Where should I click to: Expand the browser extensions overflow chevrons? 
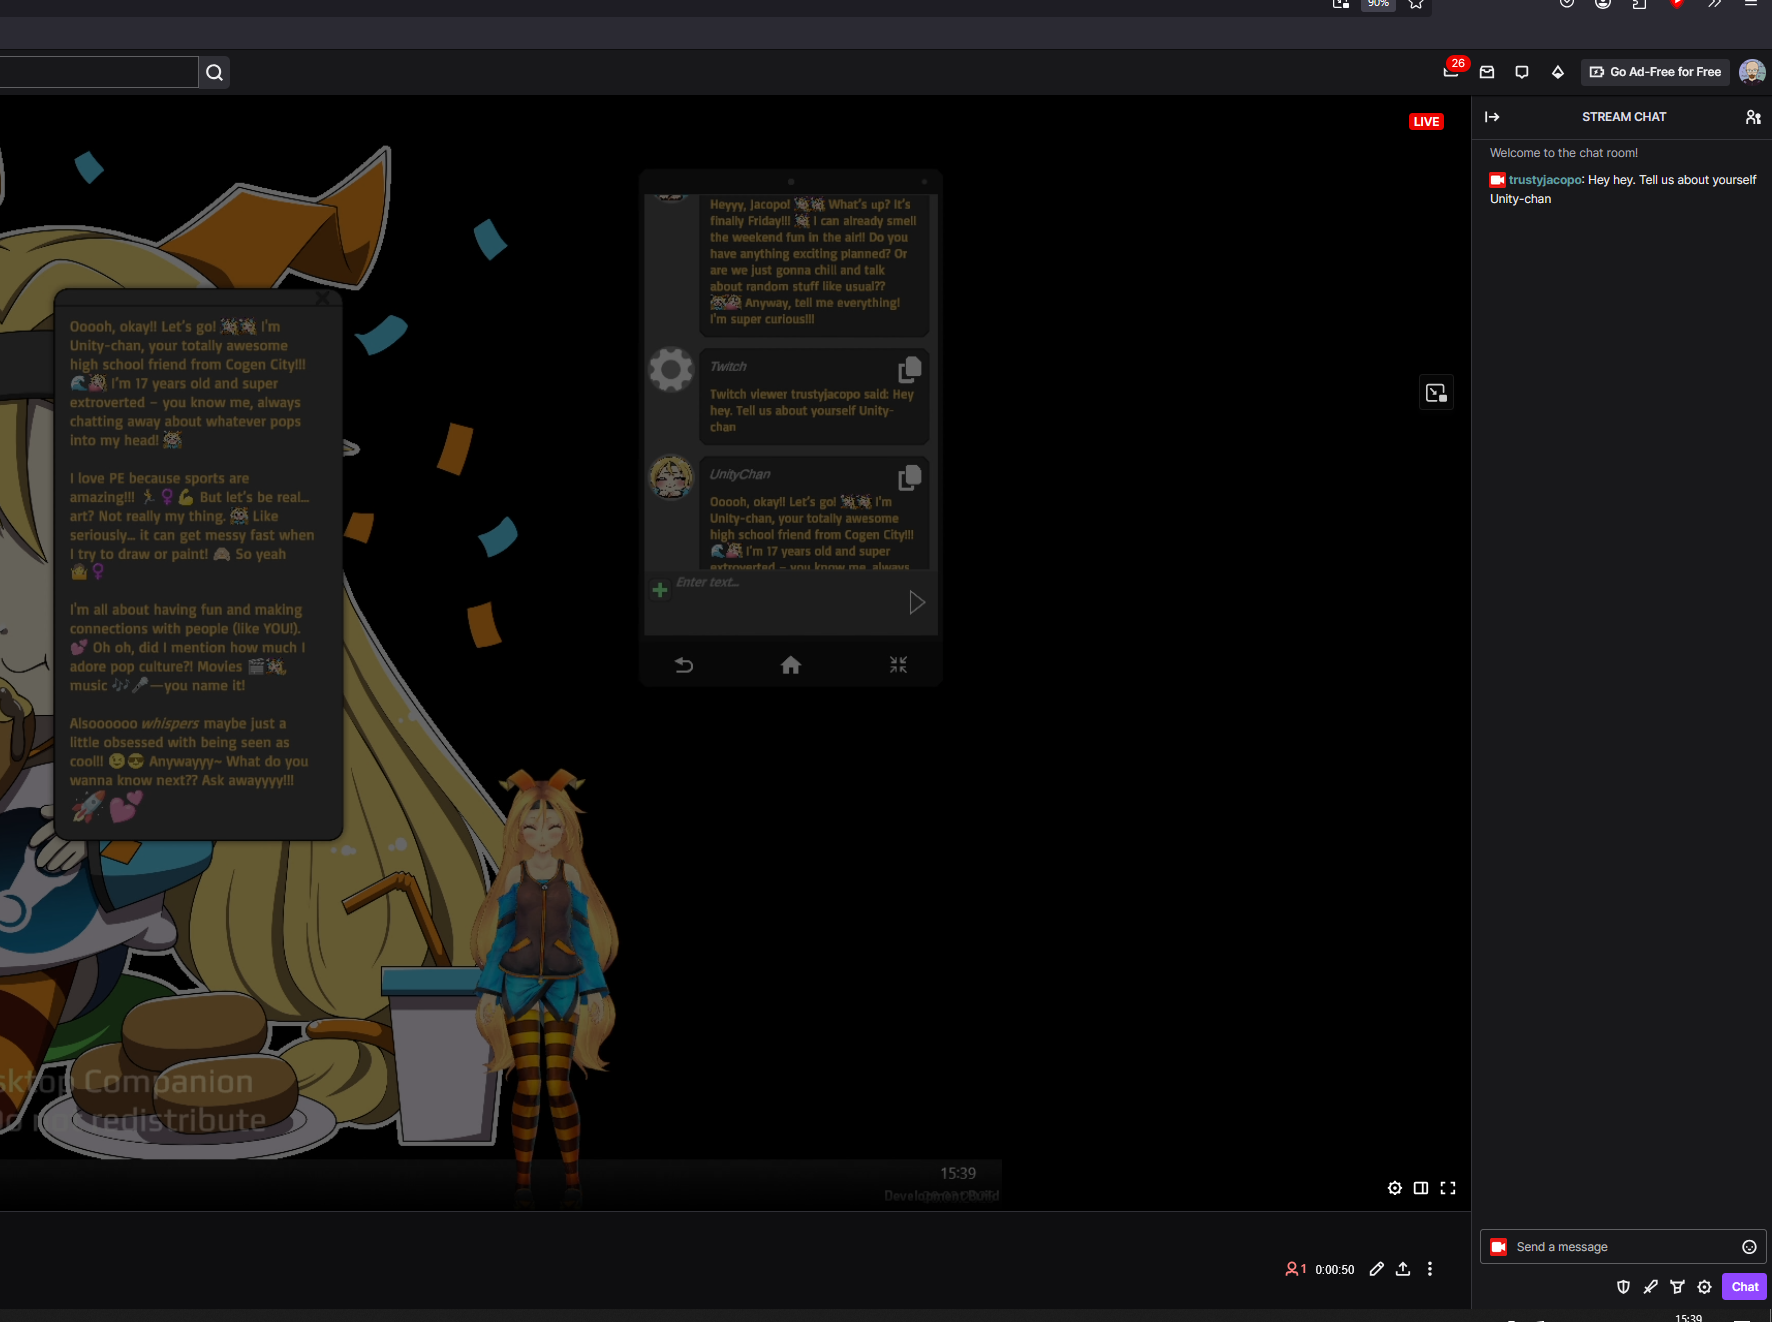(1714, 4)
